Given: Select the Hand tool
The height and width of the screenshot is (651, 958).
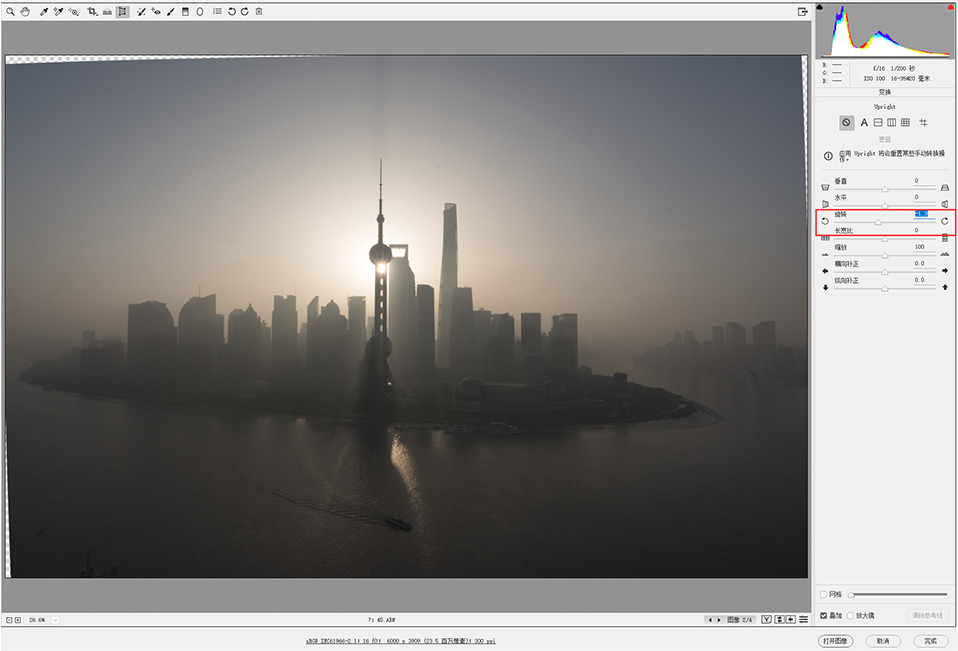Looking at the screenshot, I should pos(25,12).
